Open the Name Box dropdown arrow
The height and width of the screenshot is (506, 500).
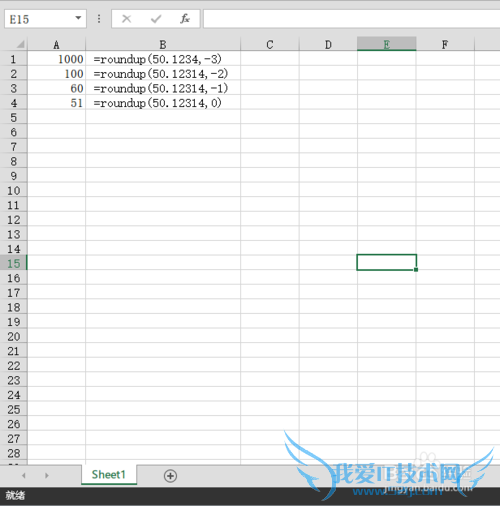tap(78, 18)
